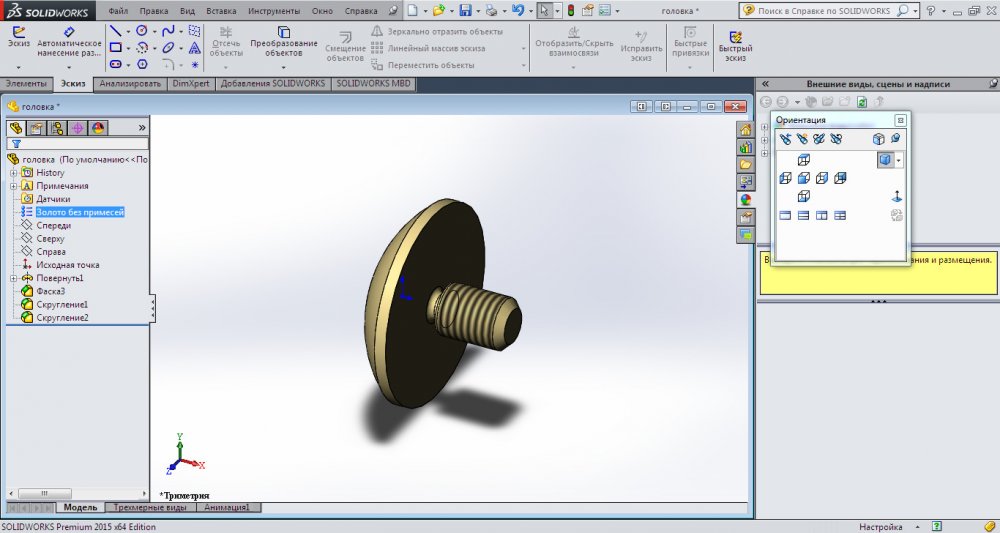Viewport: 1000px width, 533px height.
Task: Select the single viewport layout icon
Action: (785, 215)
